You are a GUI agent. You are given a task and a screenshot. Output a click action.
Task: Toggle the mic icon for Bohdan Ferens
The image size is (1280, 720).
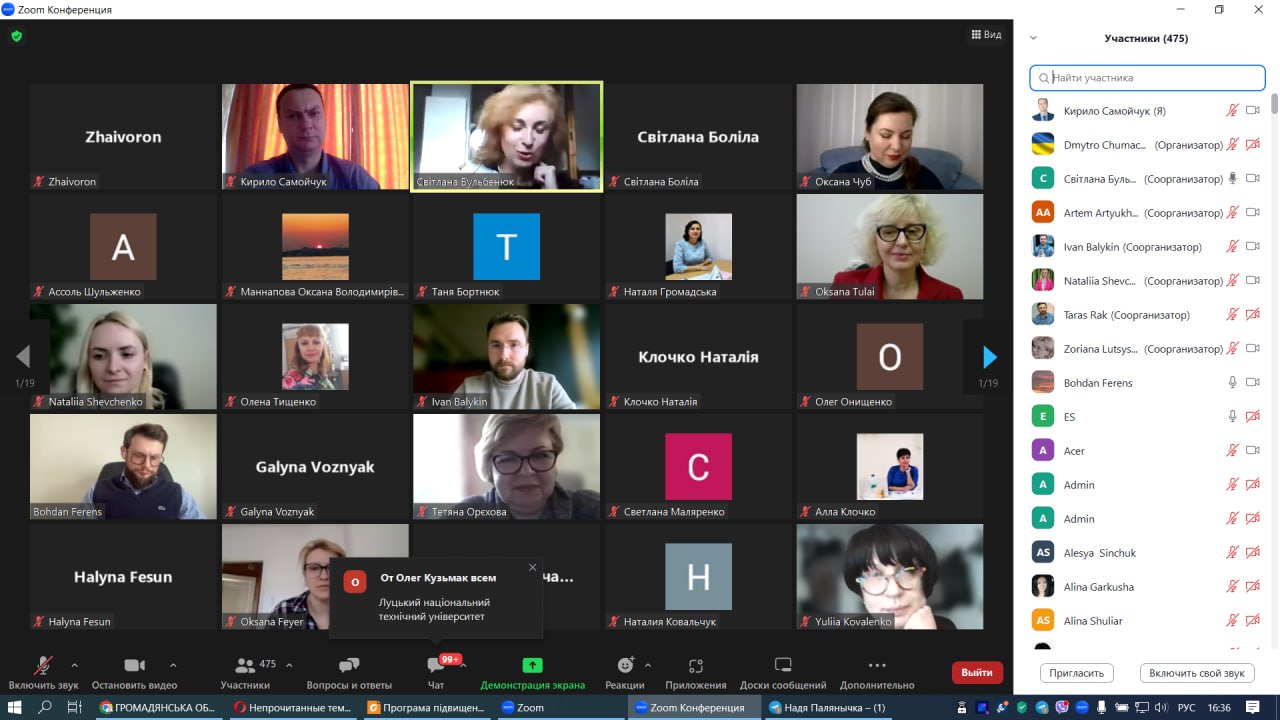pyautogui.click(x=1232, y=383)
